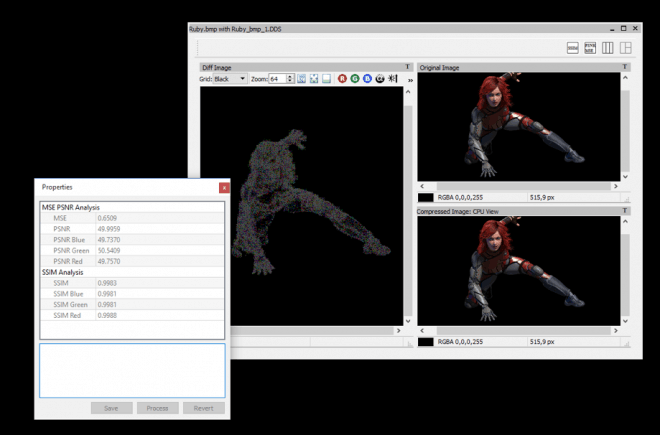This screenshot has width=660, height=435.
Task: Switch to three-column view layout icon
Action: pos(607,48)
